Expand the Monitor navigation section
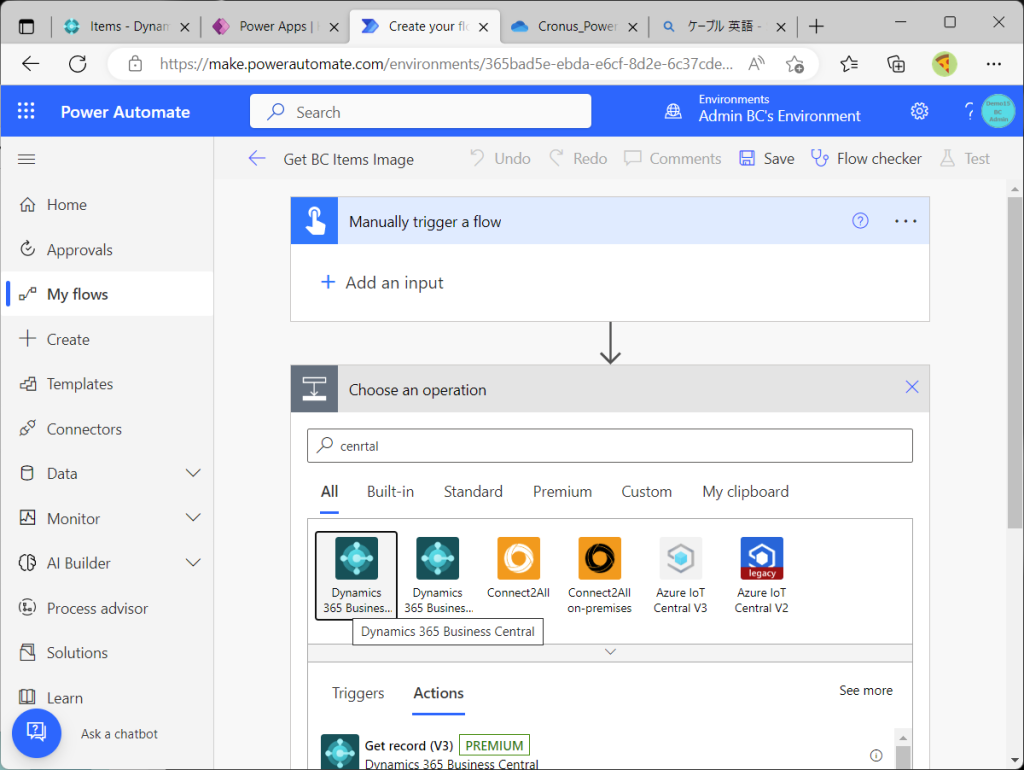 [193, 518]
